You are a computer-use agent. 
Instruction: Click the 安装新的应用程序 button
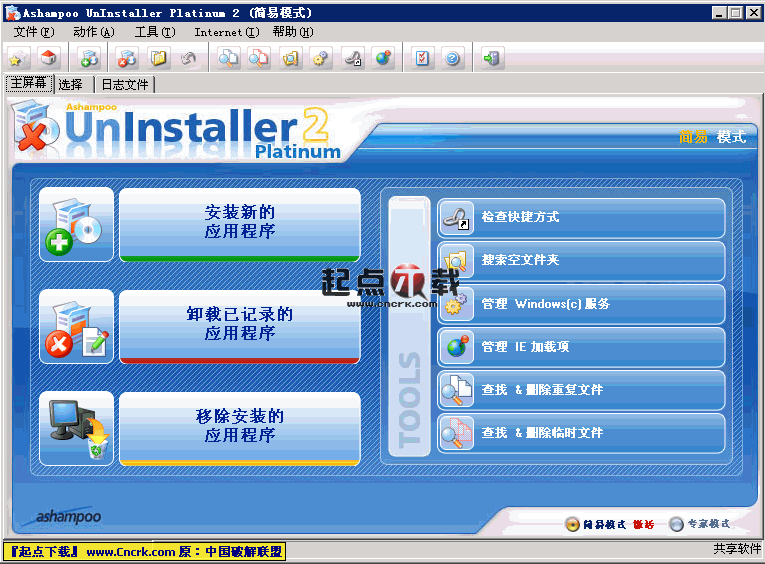(240, 225)
